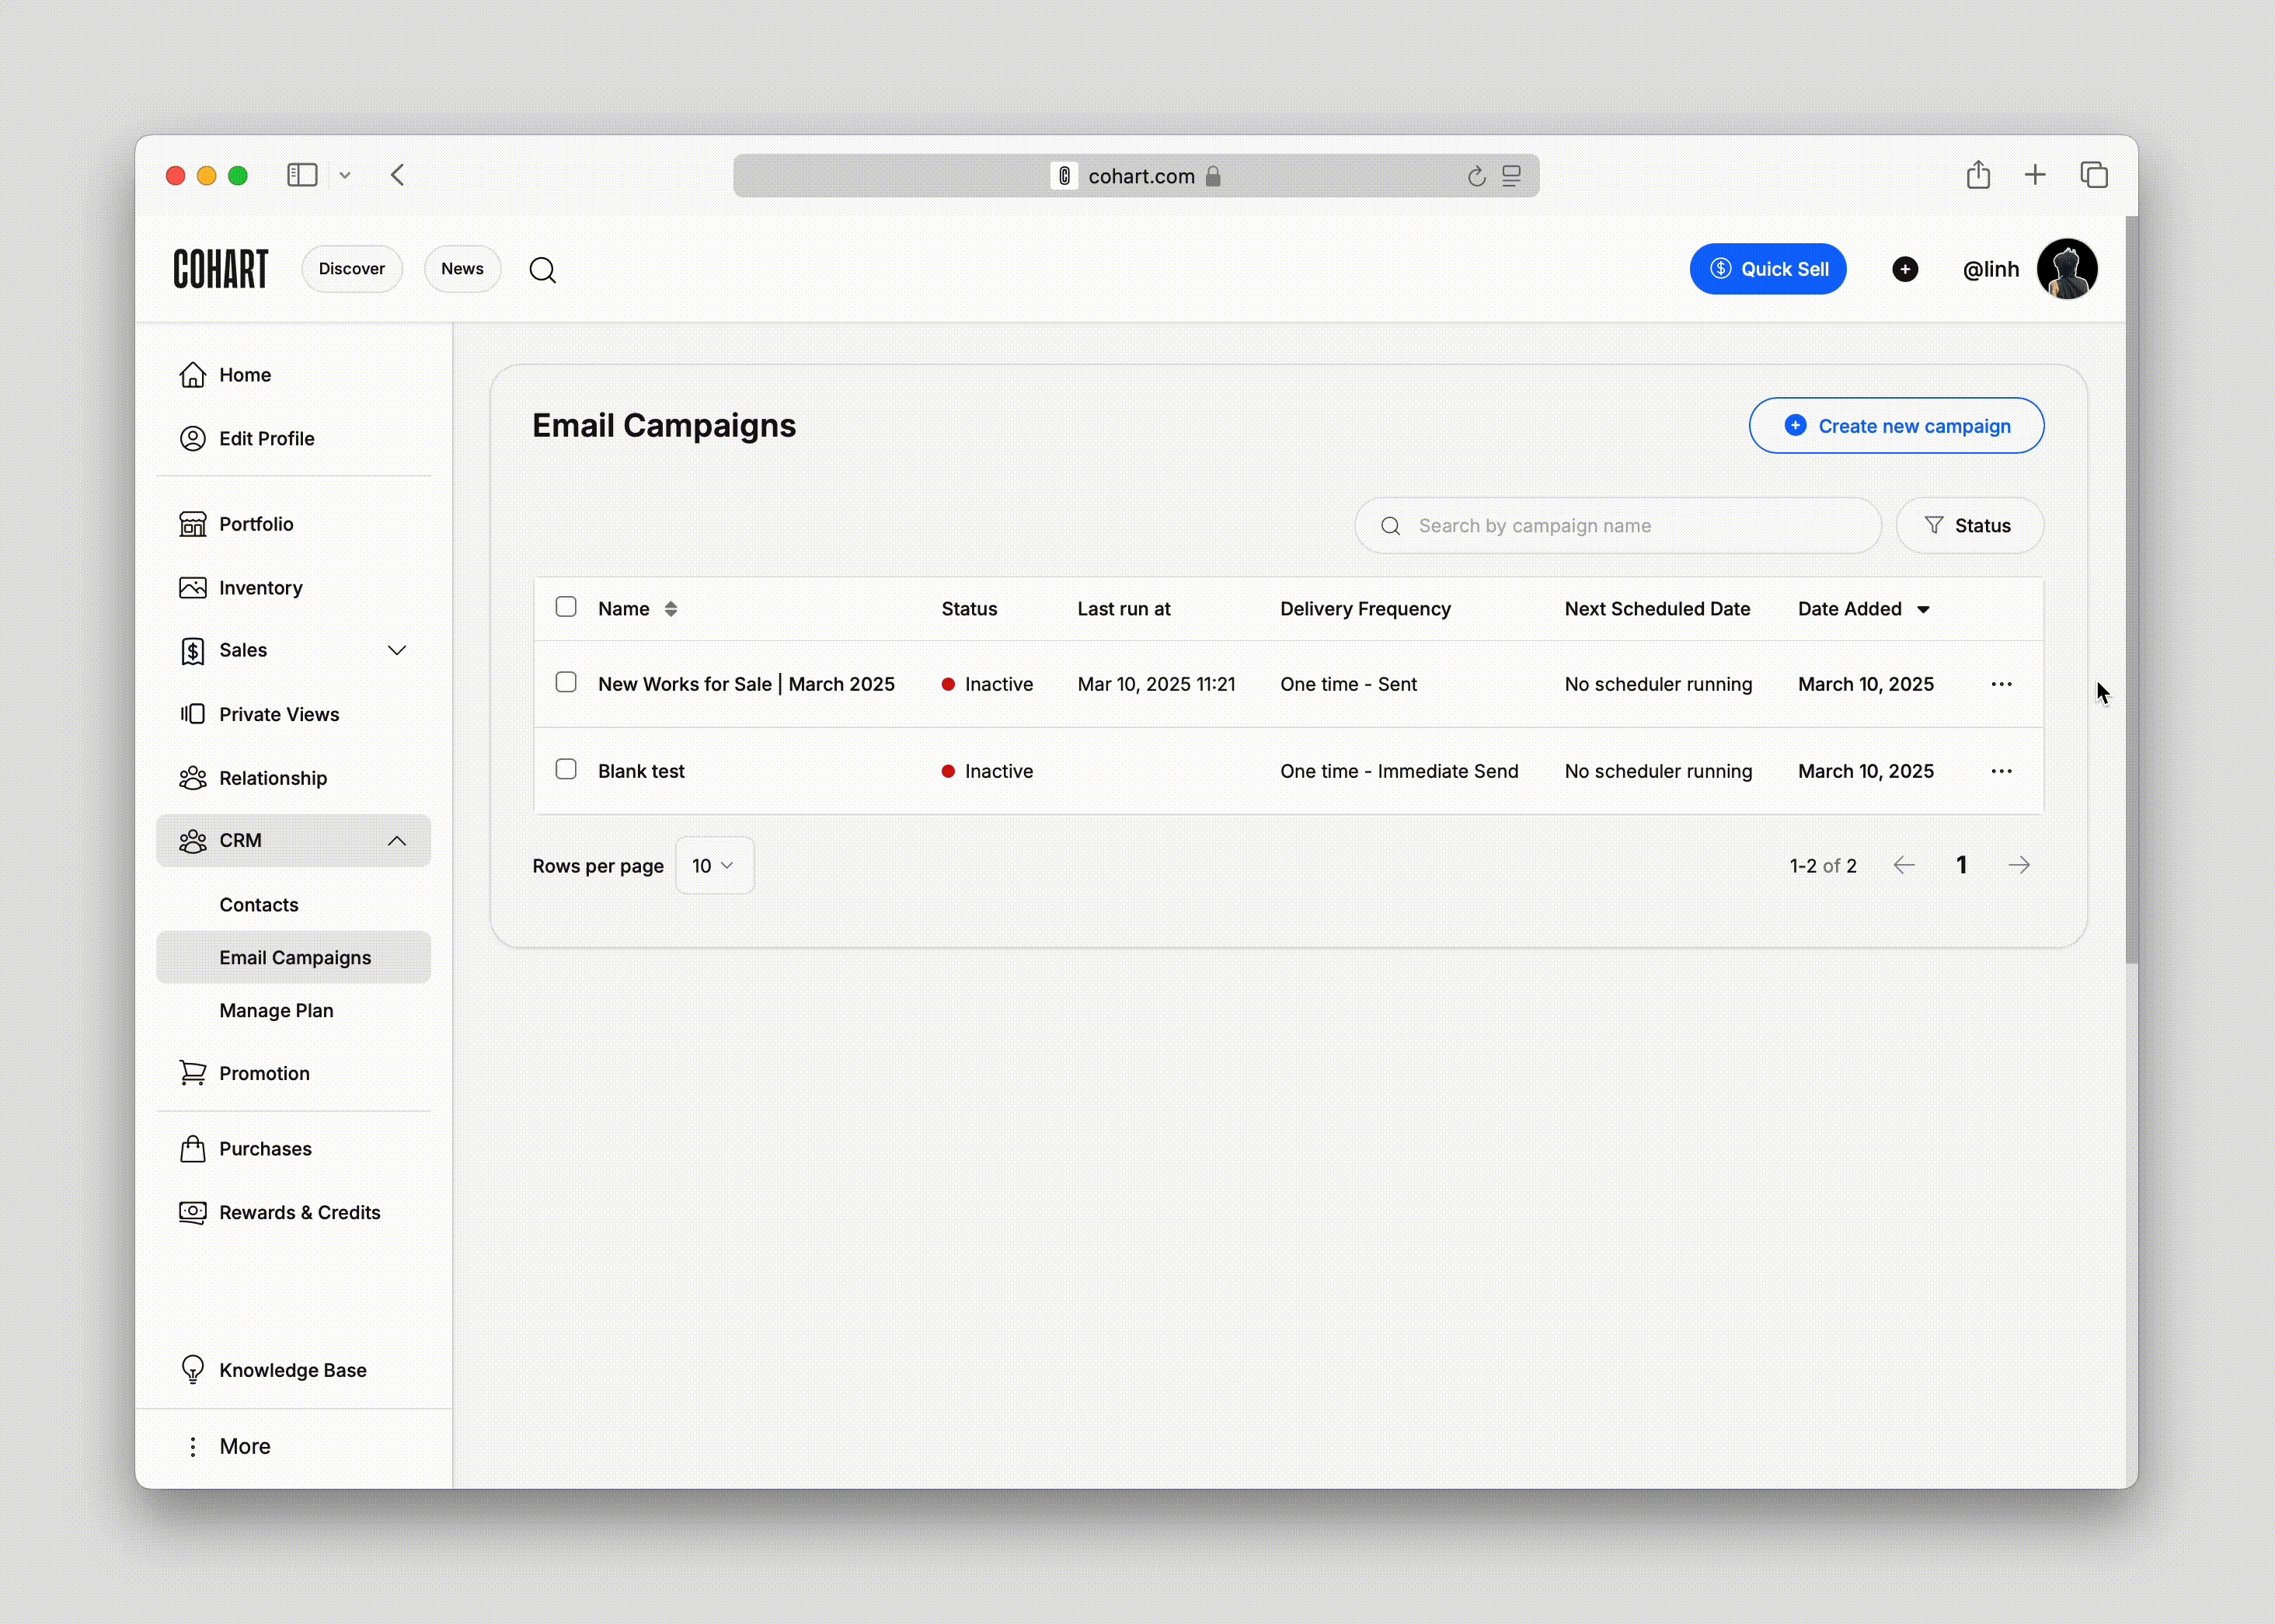Toggle Safari sidebar icon
The width and height of the screenshot is (2275, 1624).
point(302,176)
